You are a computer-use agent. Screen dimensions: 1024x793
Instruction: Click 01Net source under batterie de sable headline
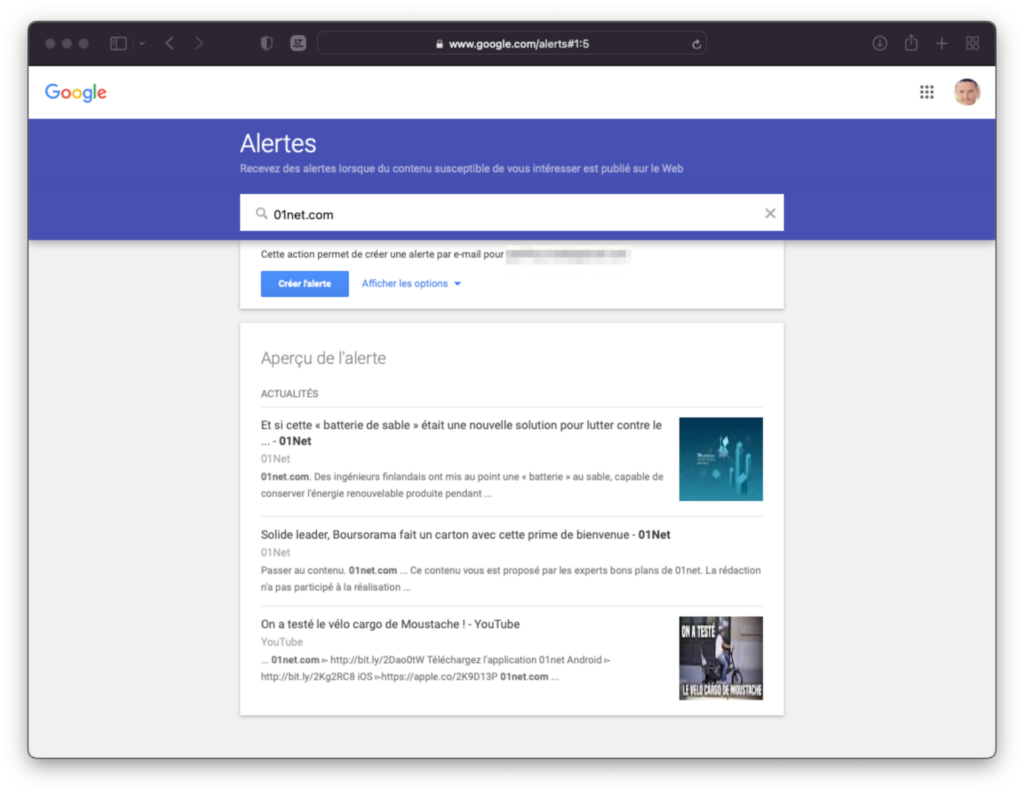(x=275, y=459)
